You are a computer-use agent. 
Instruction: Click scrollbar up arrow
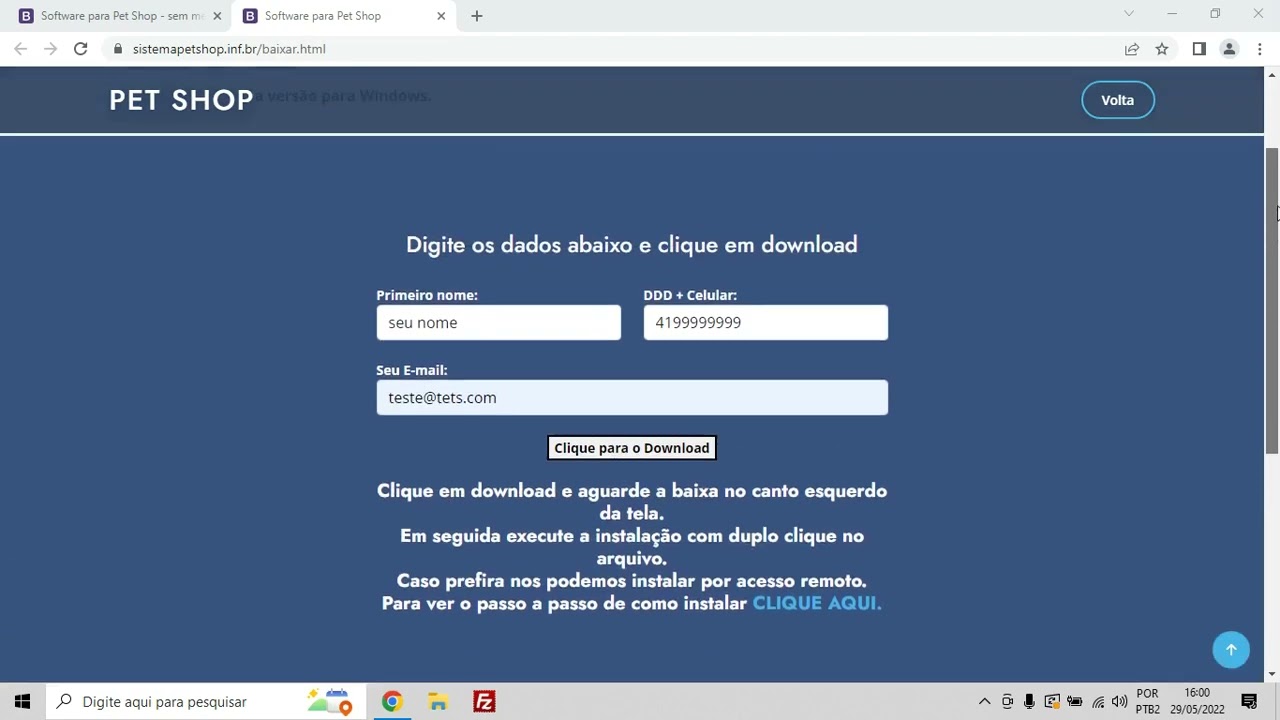point(1272,75)
